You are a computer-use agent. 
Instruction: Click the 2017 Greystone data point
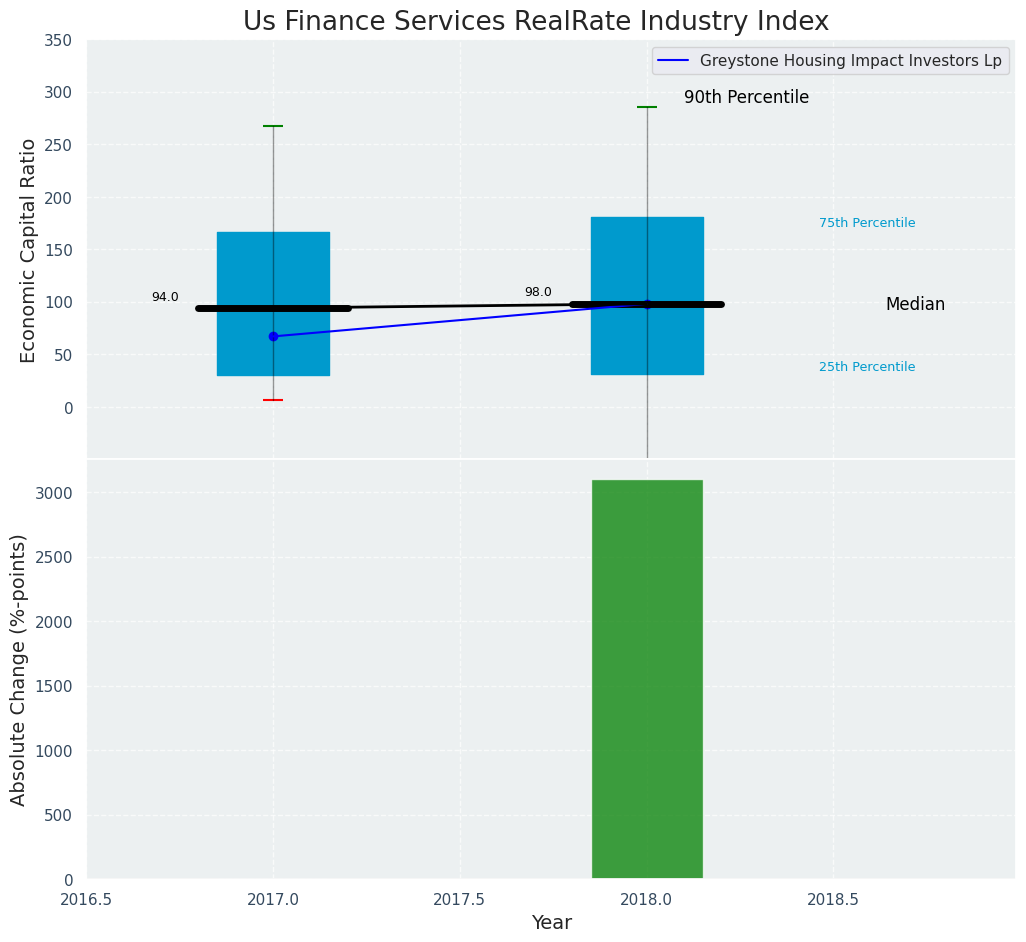tap(273, 336)
